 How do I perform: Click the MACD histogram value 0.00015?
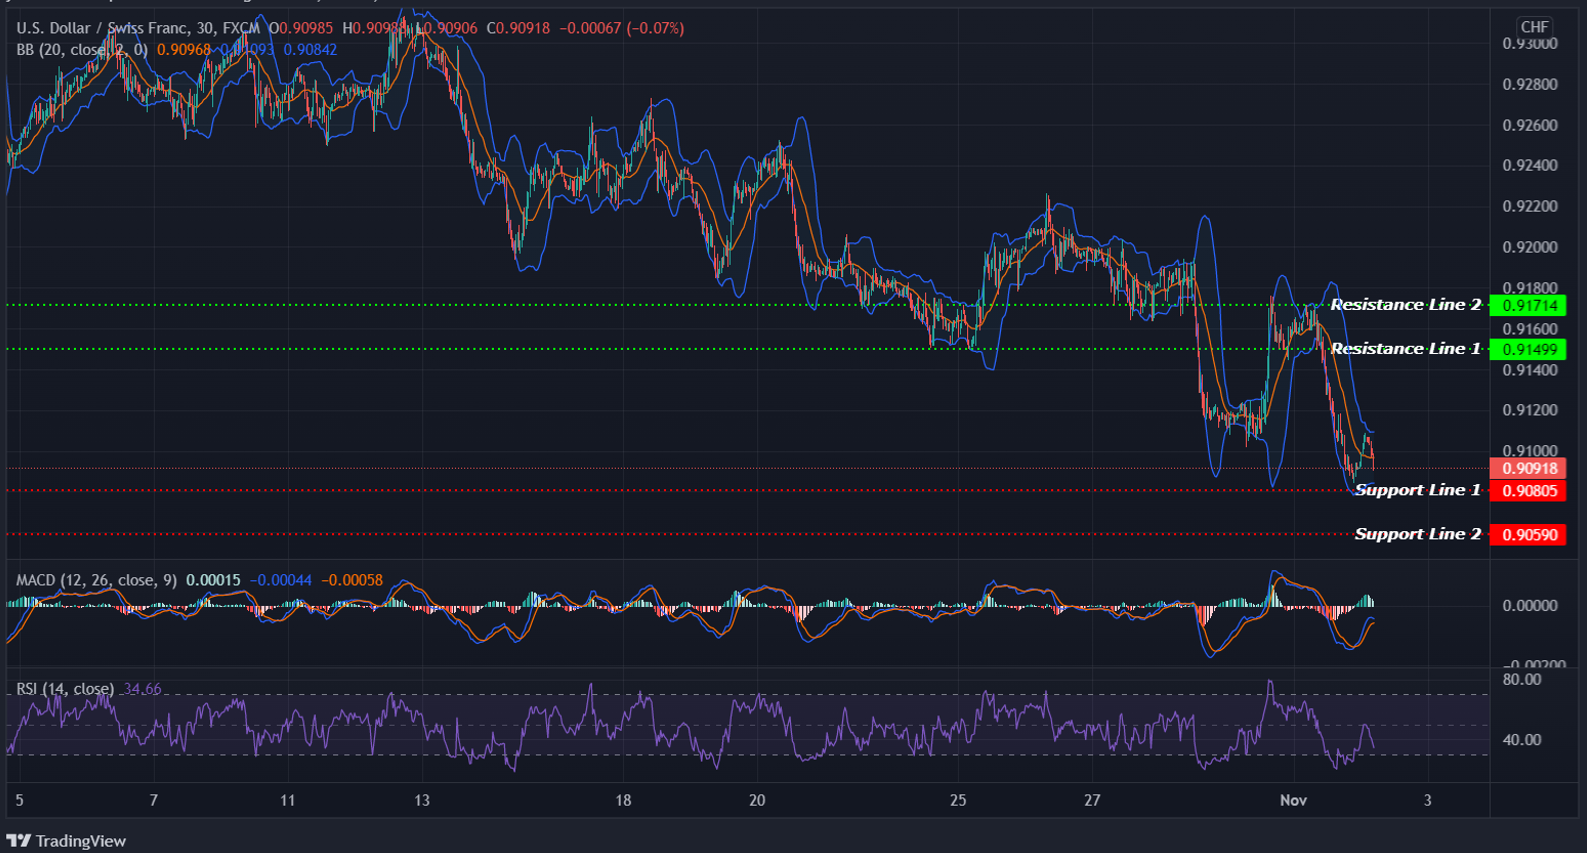tap(213, 580)
